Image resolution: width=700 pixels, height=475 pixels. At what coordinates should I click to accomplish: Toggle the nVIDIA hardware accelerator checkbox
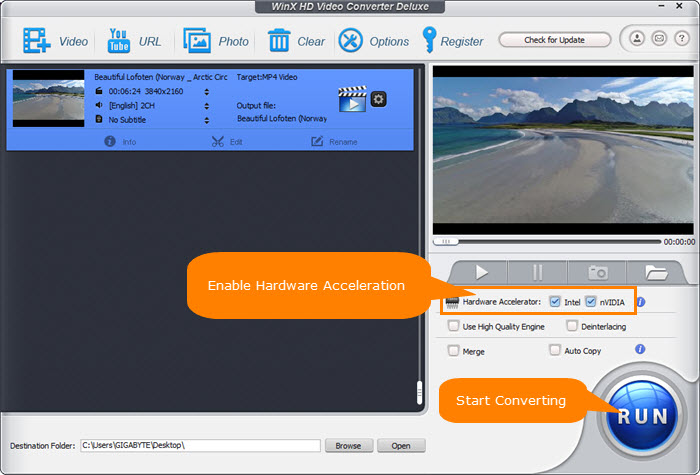(x=590, y=302)
